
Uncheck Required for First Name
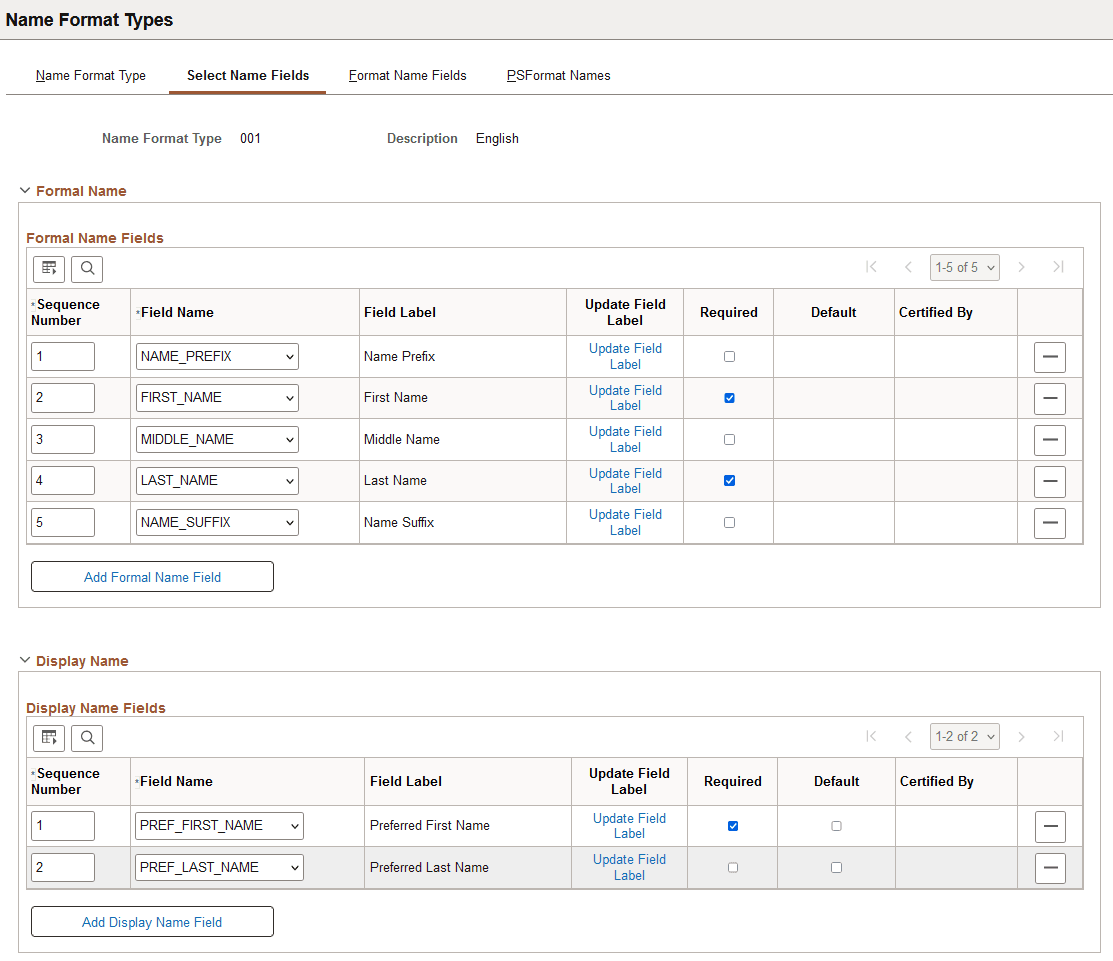pos(728,397)
